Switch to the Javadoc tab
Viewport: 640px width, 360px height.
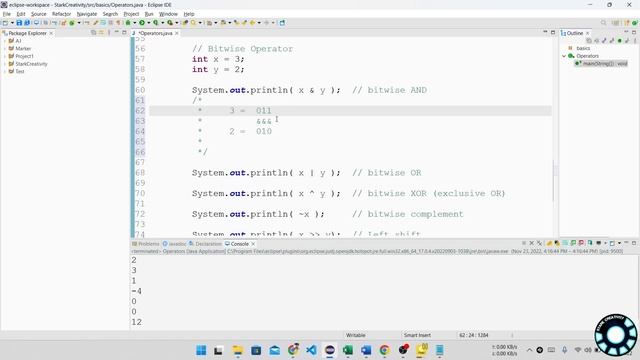(x=174, y=244)
